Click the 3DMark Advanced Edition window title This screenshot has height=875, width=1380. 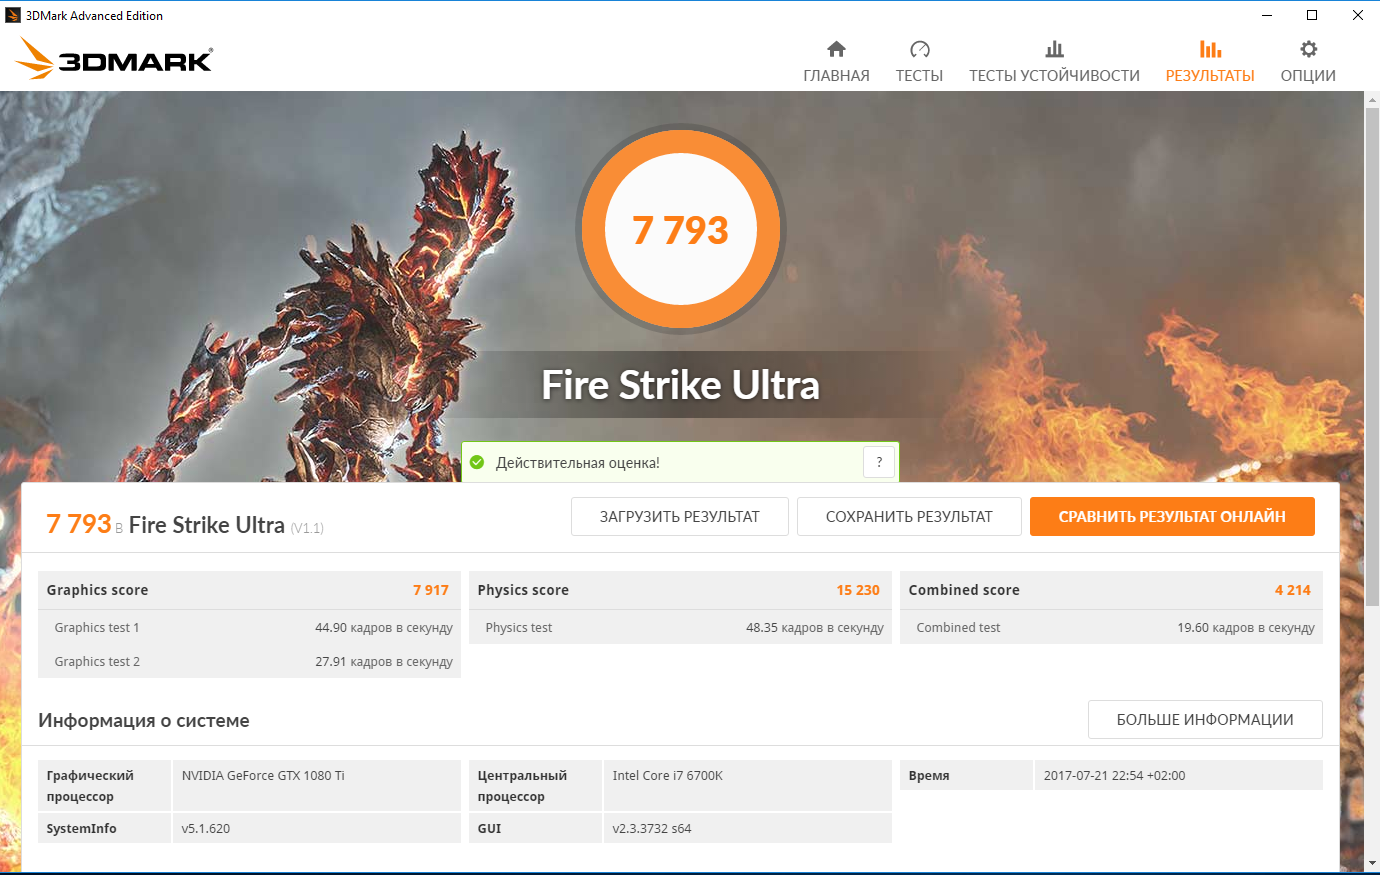pos(94,15)
